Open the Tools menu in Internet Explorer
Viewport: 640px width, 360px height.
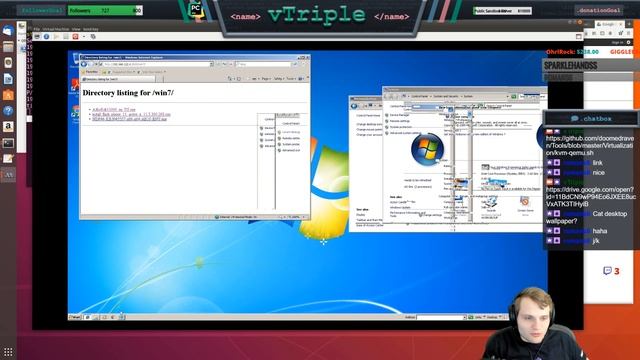[x=290, y=78]
